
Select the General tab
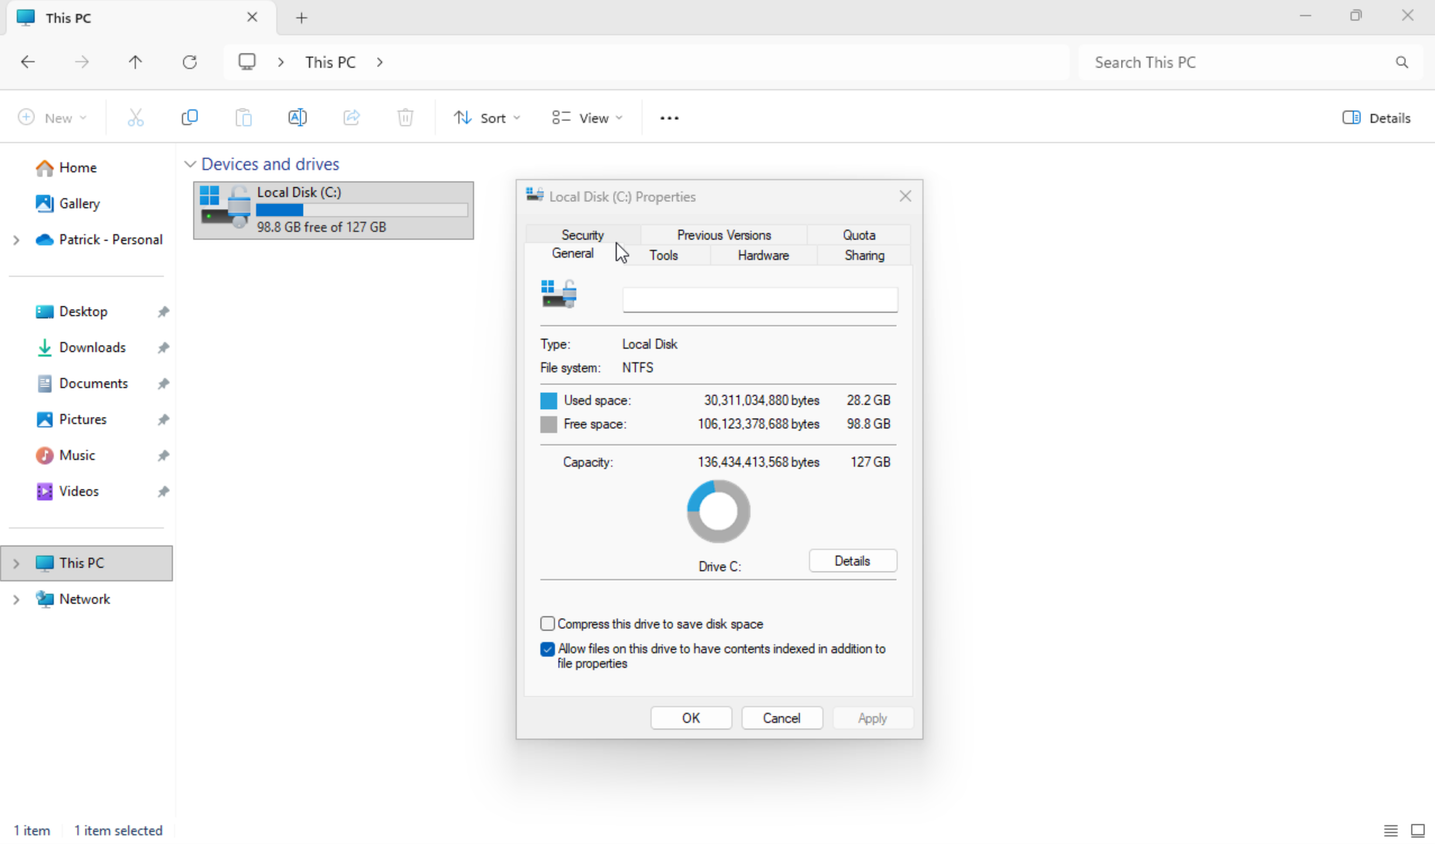(573, 254)
